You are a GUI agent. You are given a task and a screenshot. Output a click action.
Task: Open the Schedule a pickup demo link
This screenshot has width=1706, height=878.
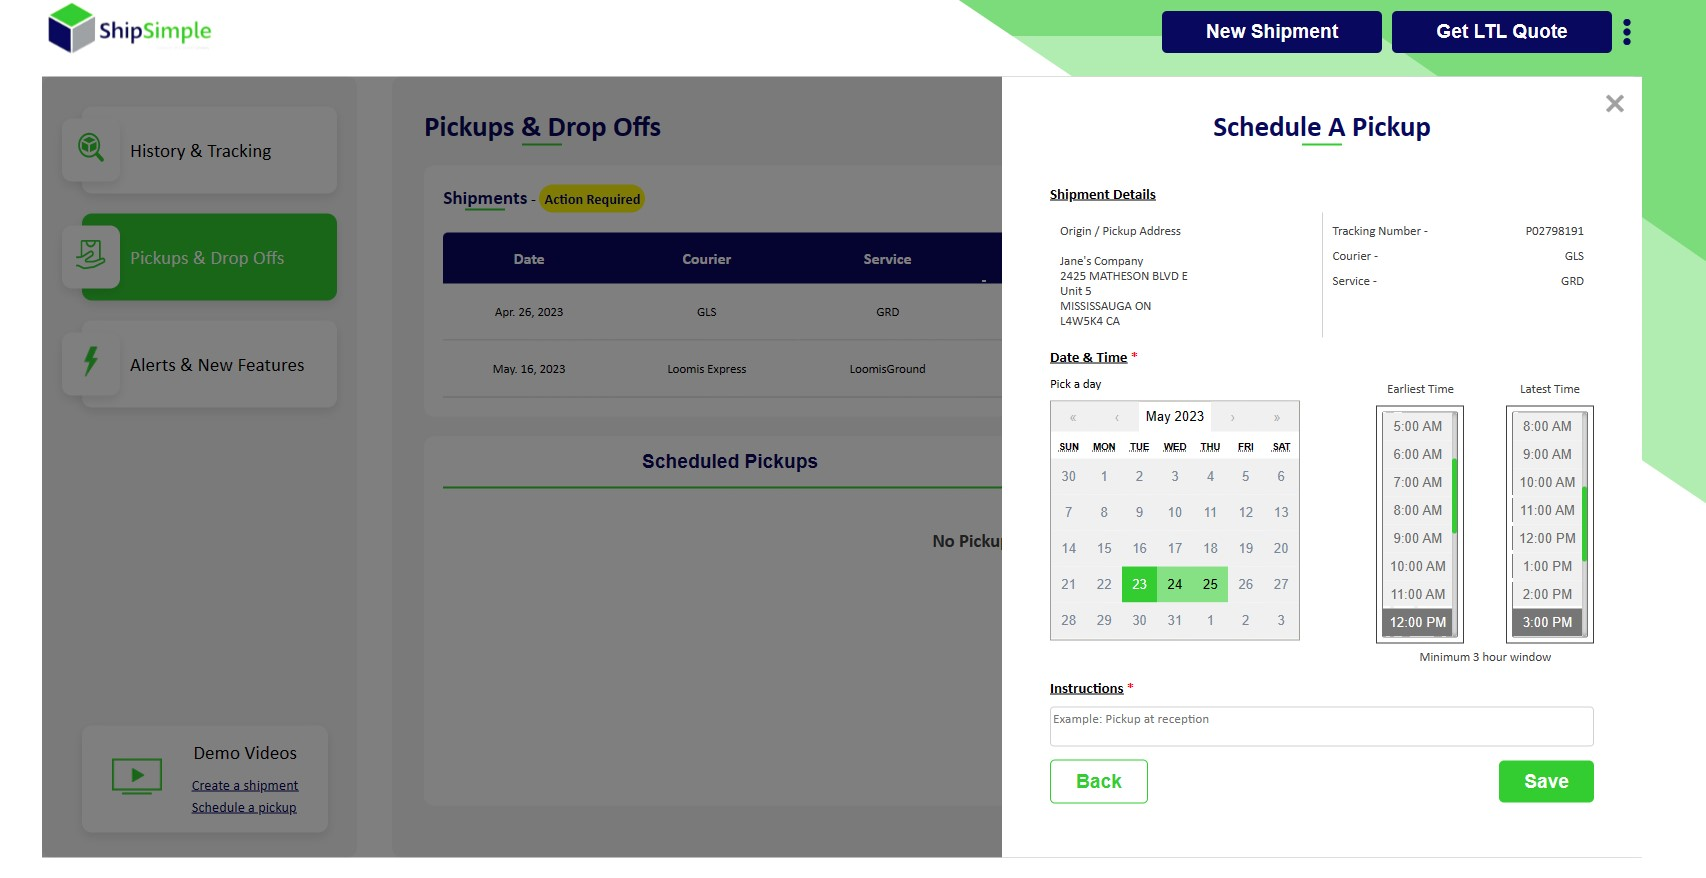click(244, 808)
